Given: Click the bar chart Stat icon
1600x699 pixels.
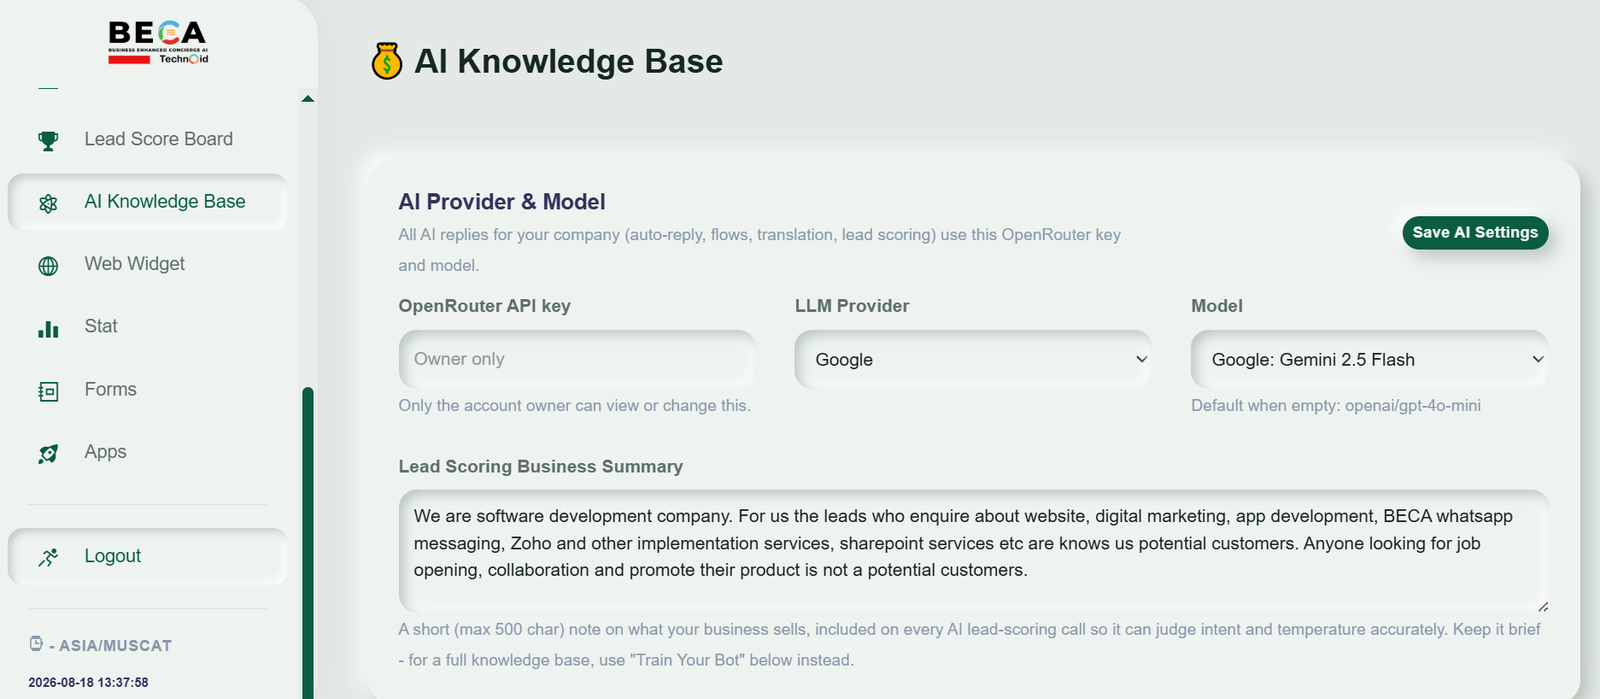Looking at the screenshot, I should pos(48,328).
